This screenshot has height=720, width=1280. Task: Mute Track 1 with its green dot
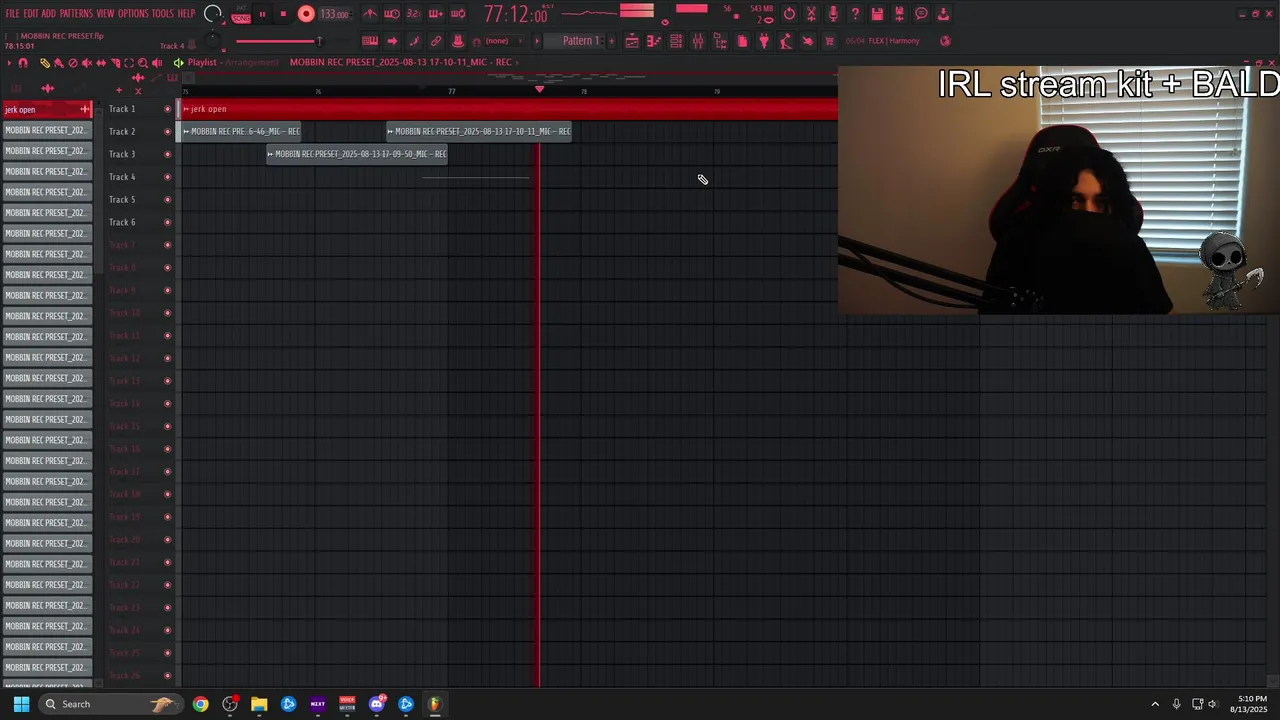[x=167, y=109]
